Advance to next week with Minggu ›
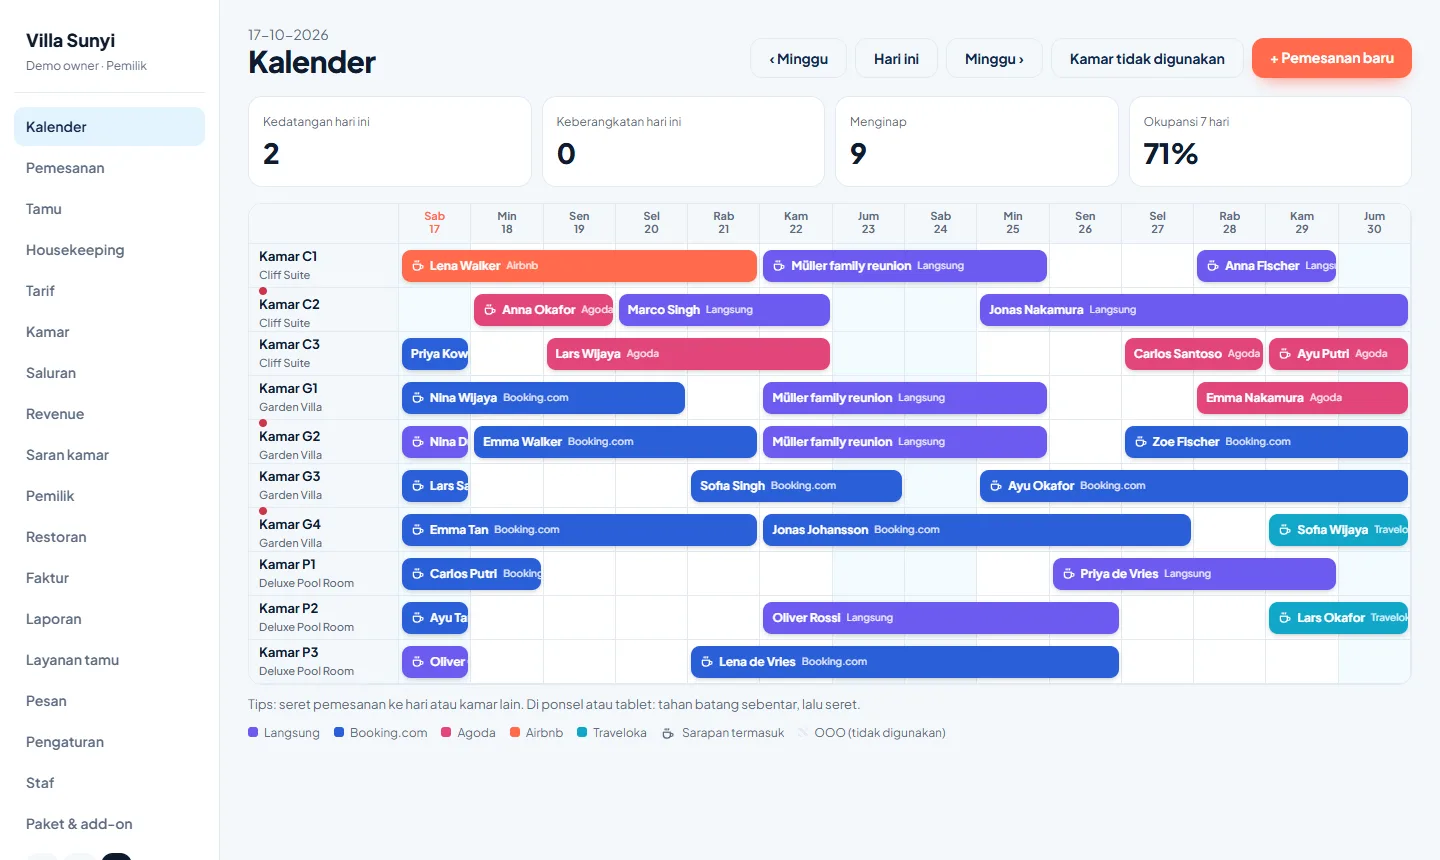Image resolution: width=1440 pixels, height=860 pixels. pos(994,59)
